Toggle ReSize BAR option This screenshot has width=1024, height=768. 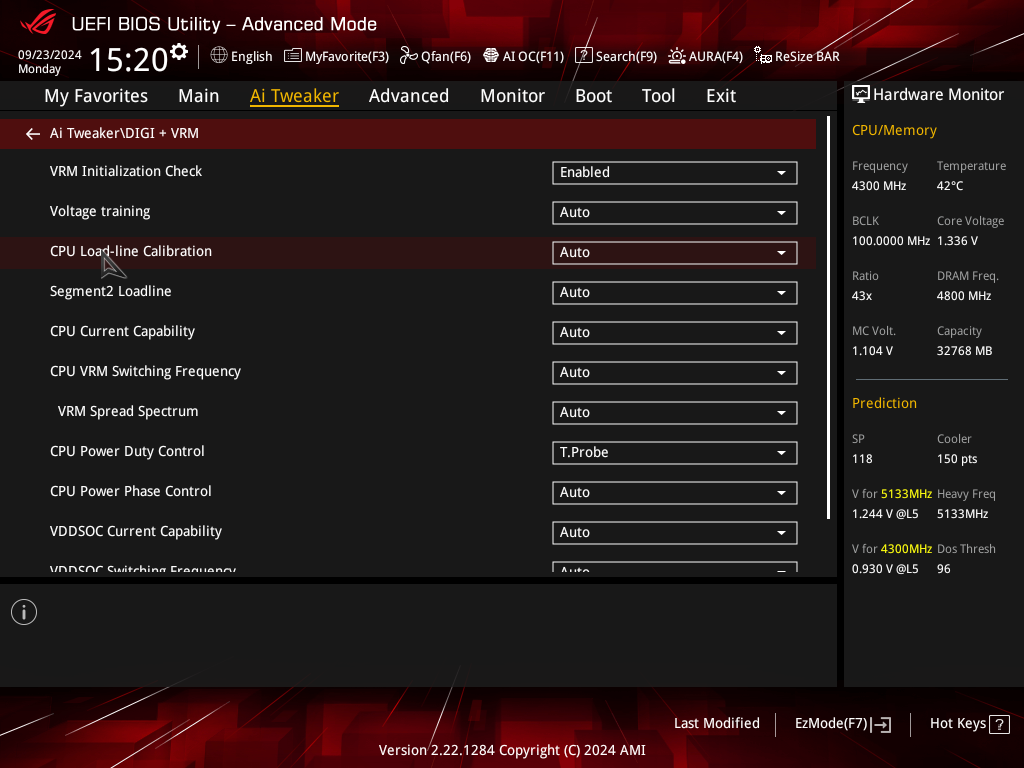pos(797,56)
